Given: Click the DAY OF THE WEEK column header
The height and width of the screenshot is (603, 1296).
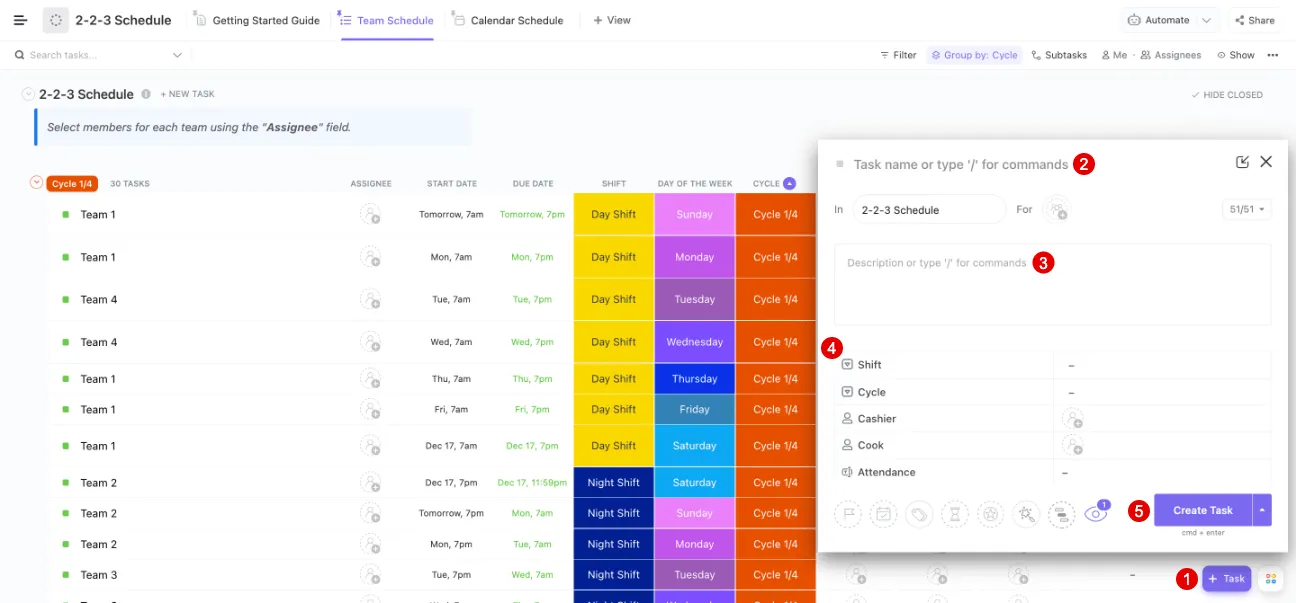Looking at the screenshot, I should 695,184.
